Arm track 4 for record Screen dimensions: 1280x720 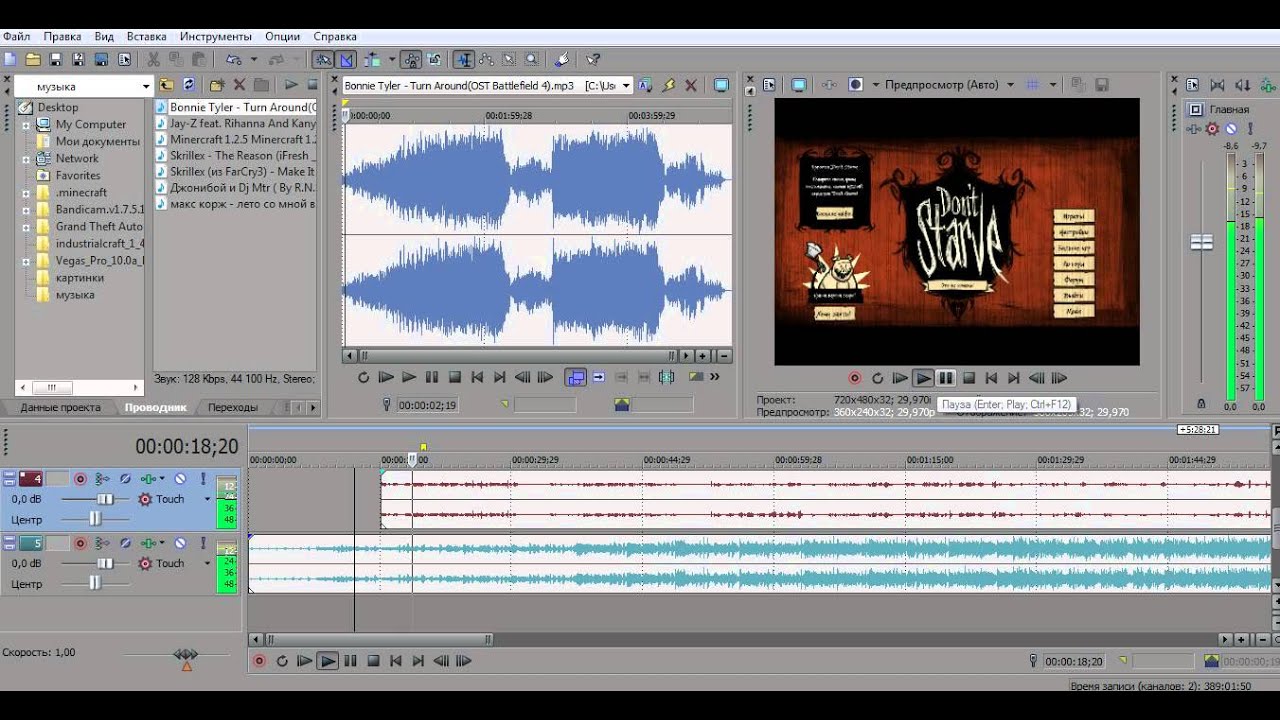click(x=81, y=479)
